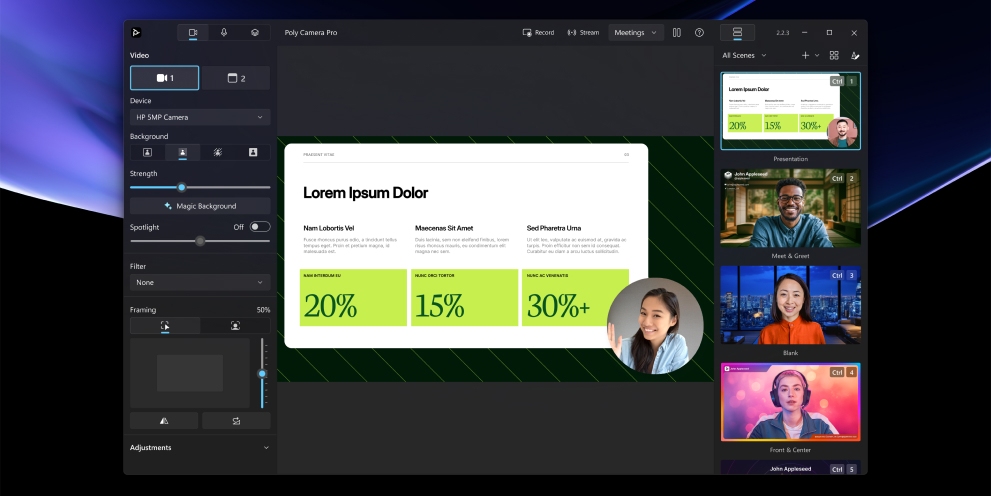This screenshot has width=991, height=496.
Task: Switch scenes to grid view
Action: [x=834, y=55]
